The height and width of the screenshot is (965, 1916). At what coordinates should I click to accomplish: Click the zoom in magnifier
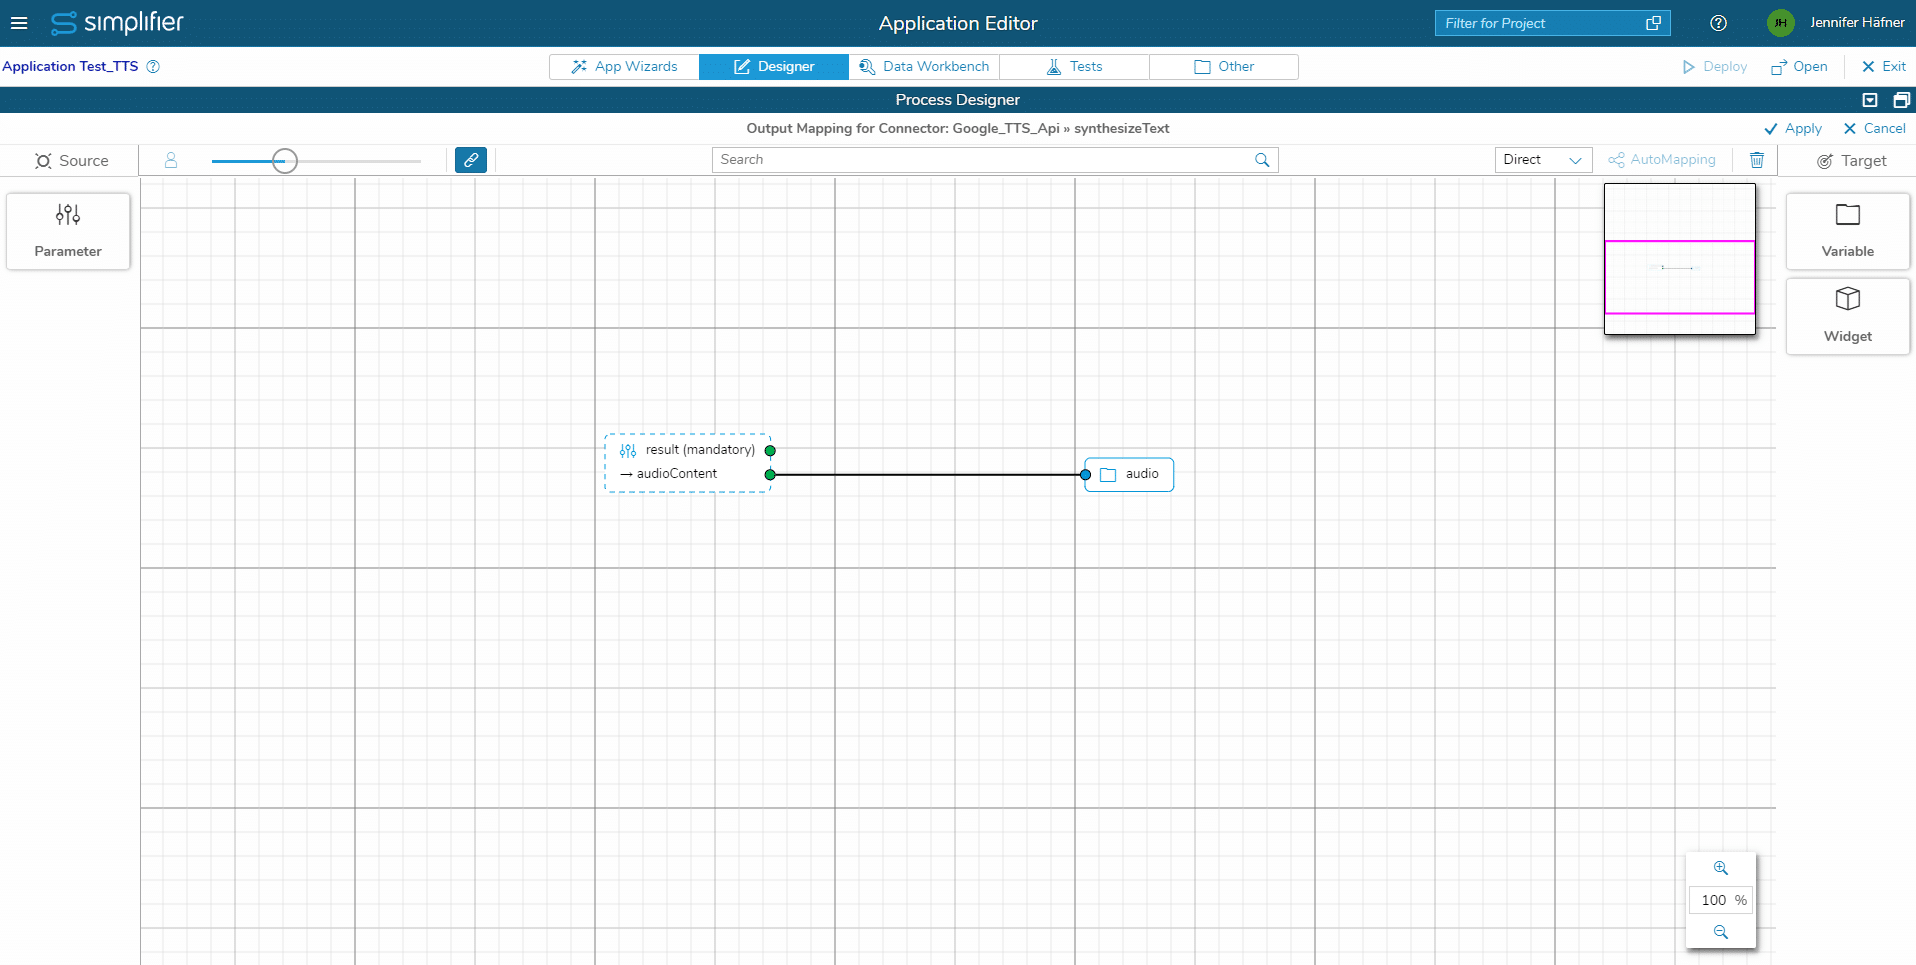click(x=1721, y=868)
